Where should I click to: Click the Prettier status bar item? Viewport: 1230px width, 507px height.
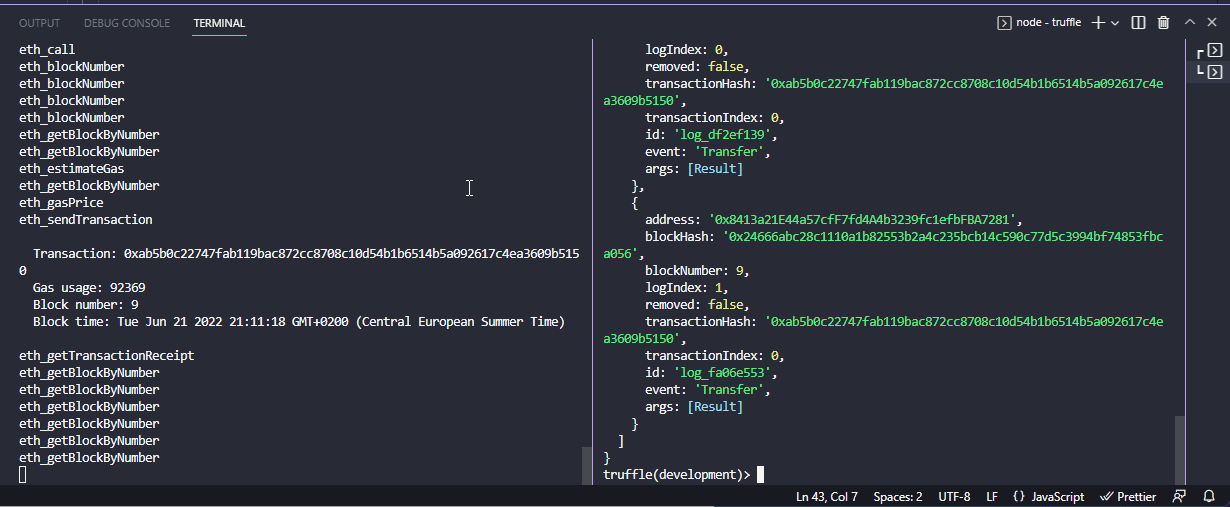1128,496
